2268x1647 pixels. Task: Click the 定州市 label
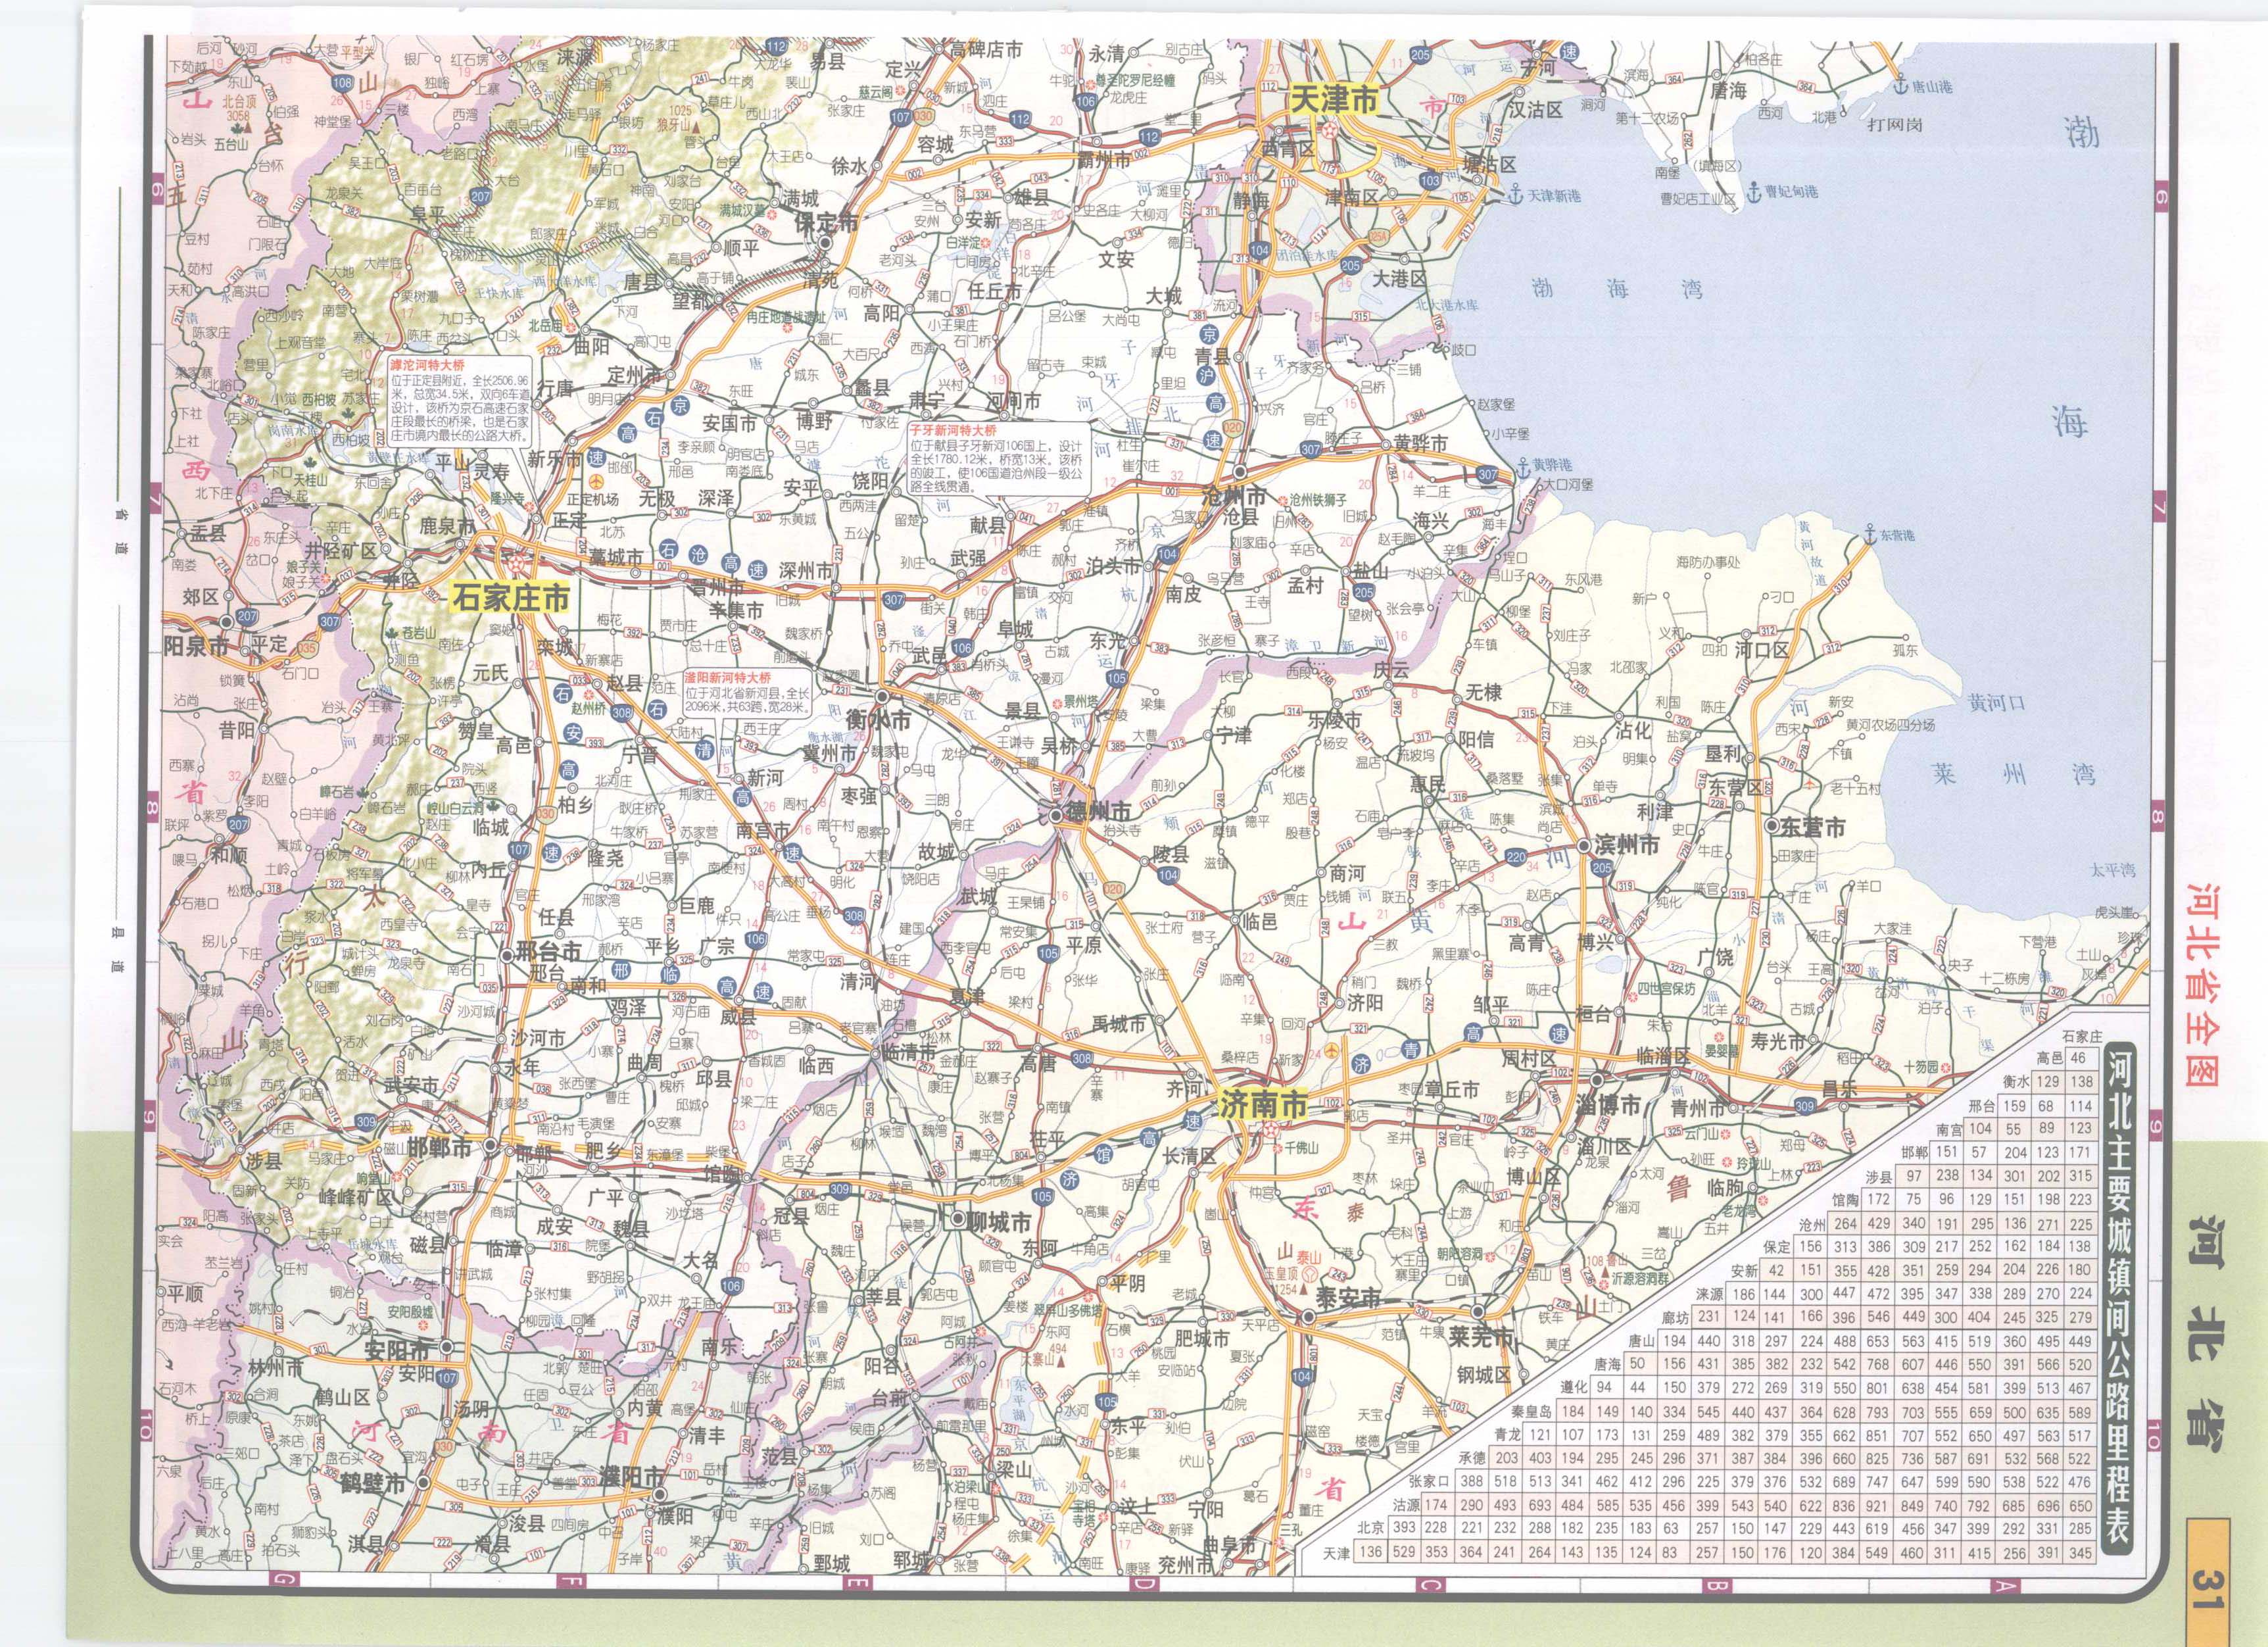[x=635, y=376]
